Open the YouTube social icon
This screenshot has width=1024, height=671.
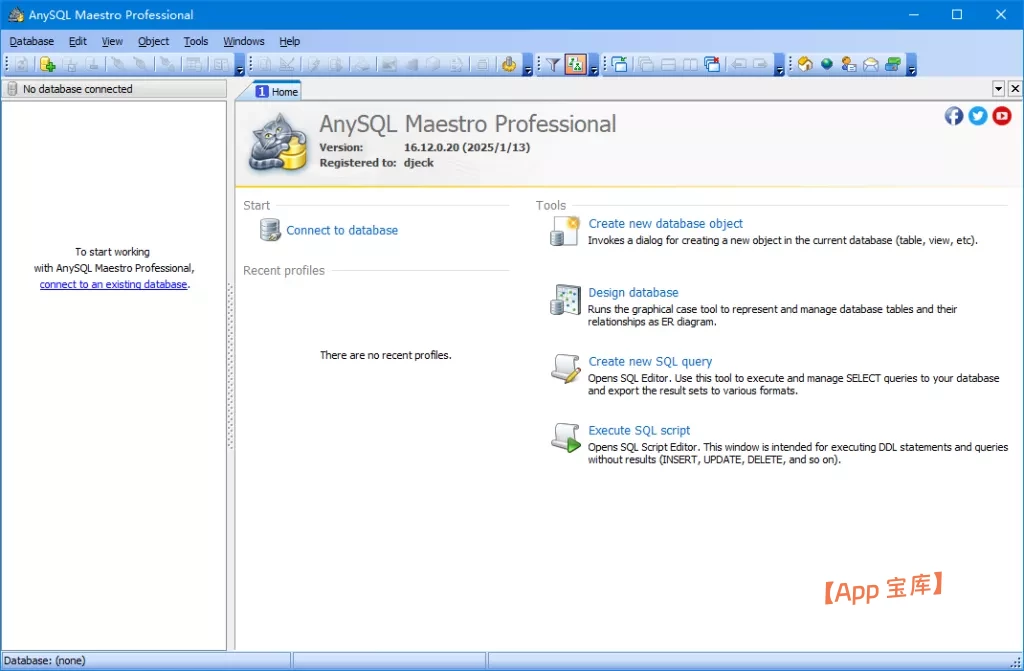1002,116
